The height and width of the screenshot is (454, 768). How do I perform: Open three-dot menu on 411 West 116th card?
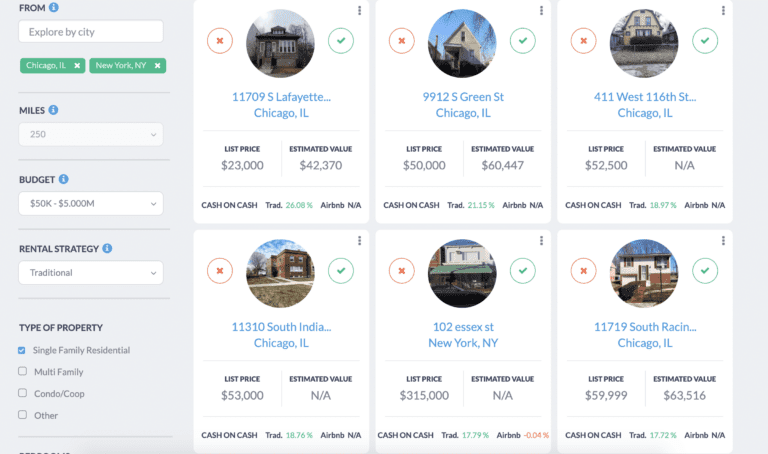723,11
